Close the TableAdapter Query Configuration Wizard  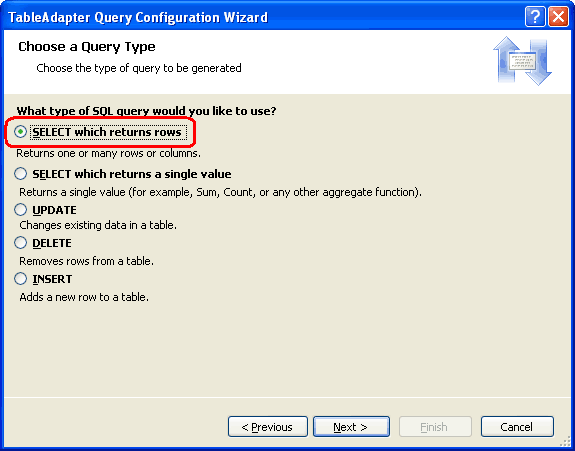tap(558, 16)
